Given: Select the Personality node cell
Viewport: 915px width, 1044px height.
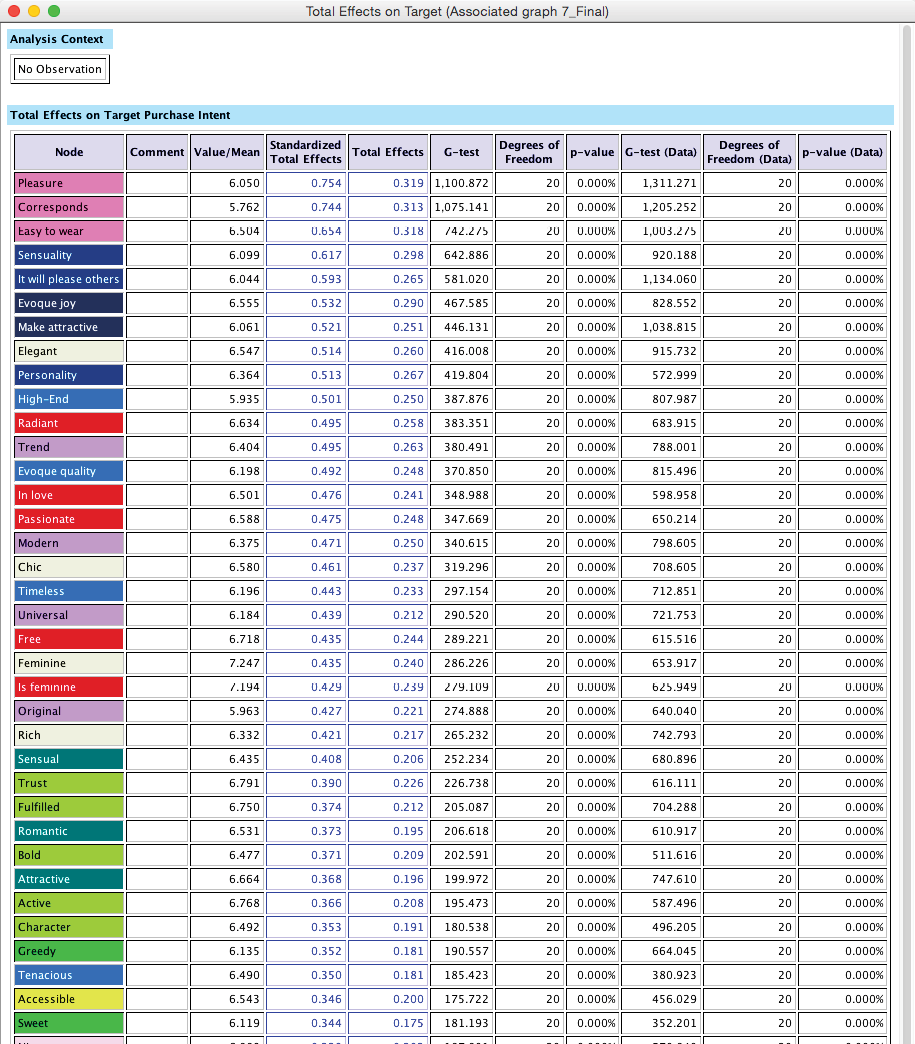Looking at the screenshot, I should (69, 375).
